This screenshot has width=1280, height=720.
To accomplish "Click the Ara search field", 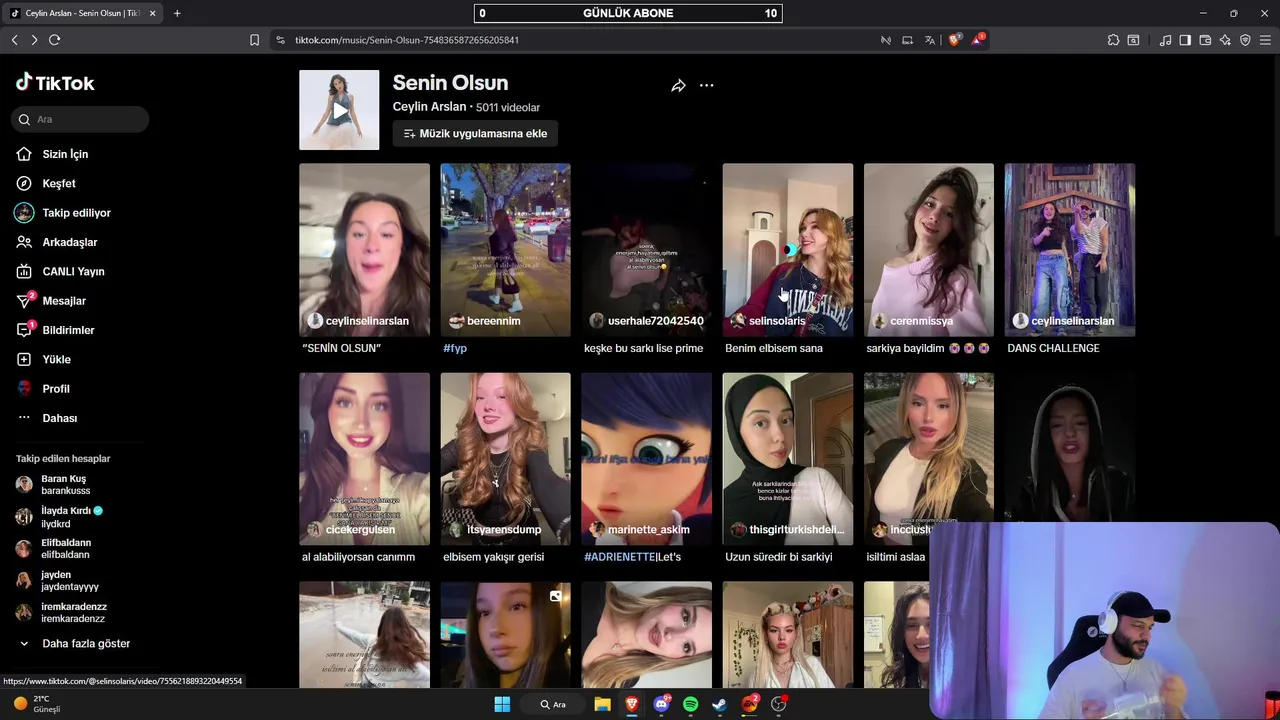I will (x=80, y=119).
